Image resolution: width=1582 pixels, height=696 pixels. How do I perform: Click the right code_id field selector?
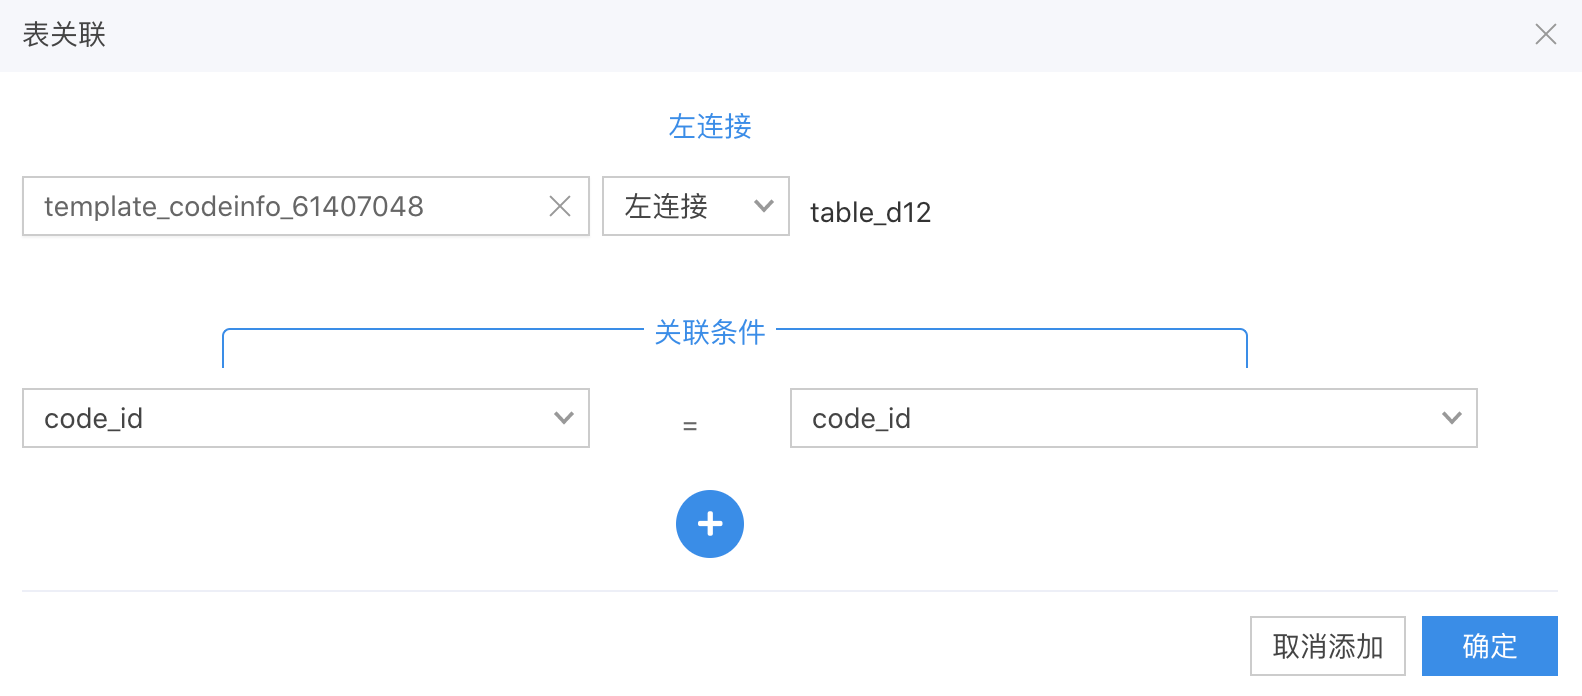click(1134, 418)
